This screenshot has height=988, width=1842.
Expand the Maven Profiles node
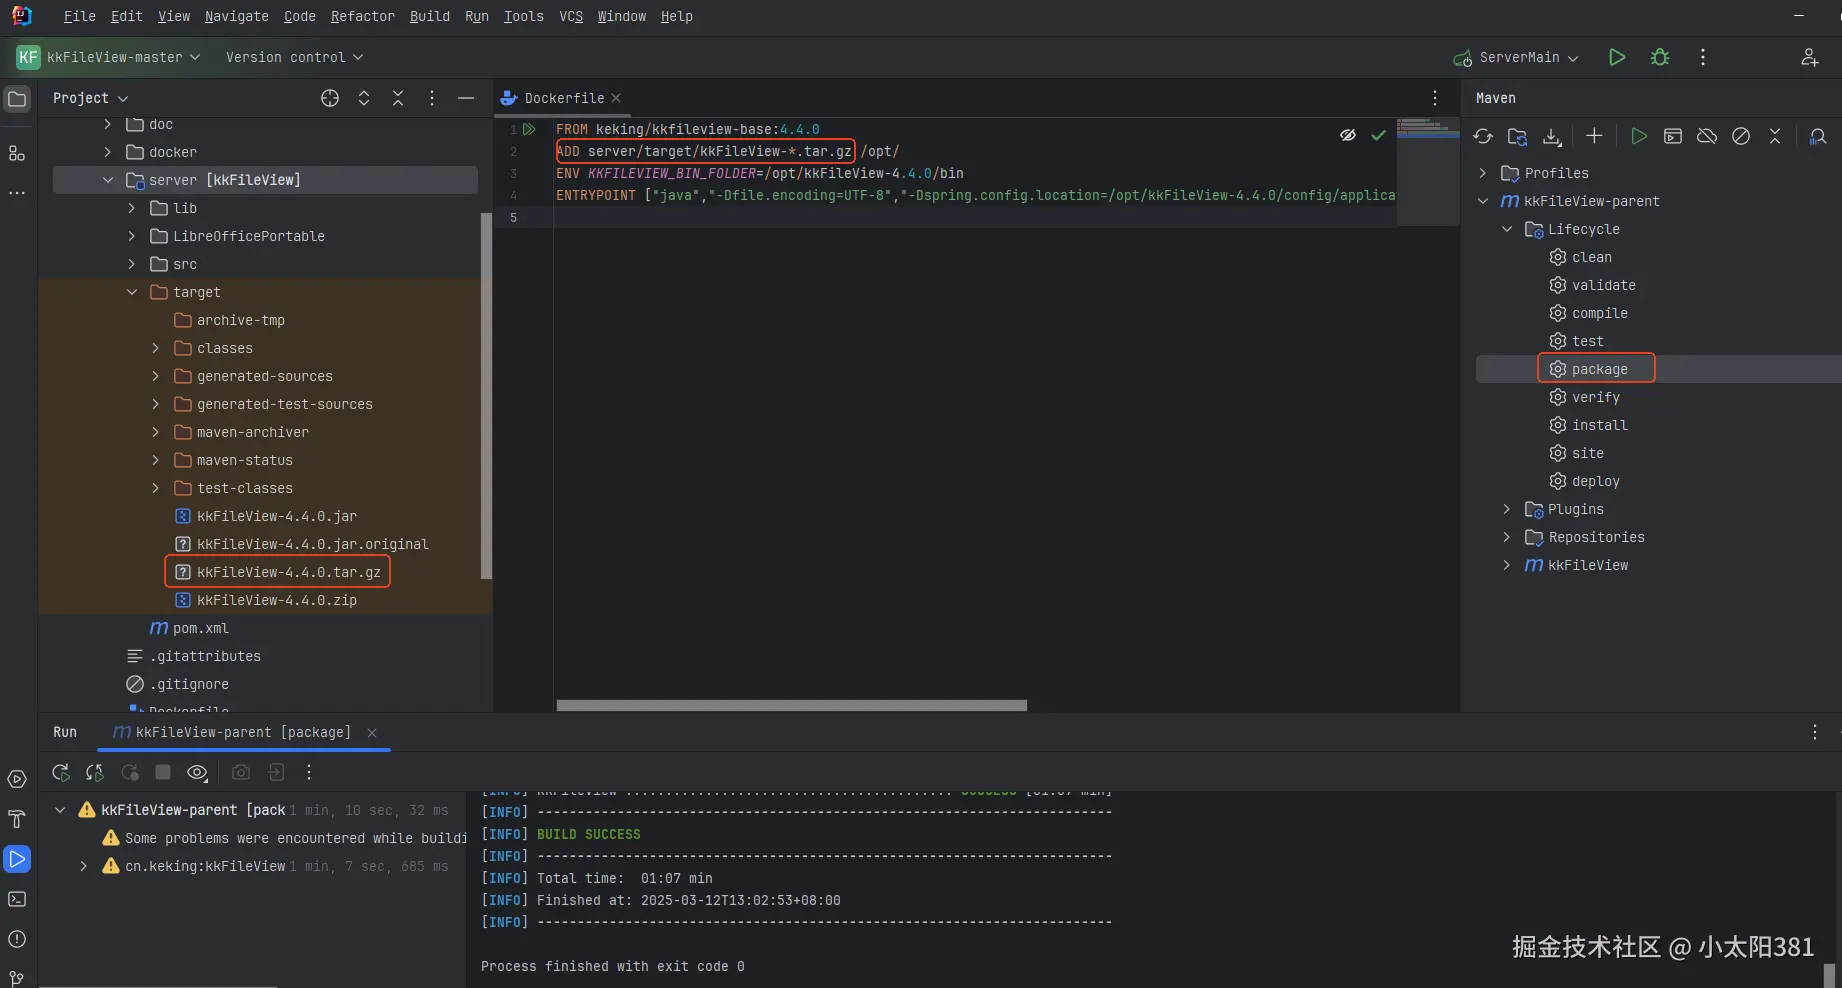pos(1483,173)
